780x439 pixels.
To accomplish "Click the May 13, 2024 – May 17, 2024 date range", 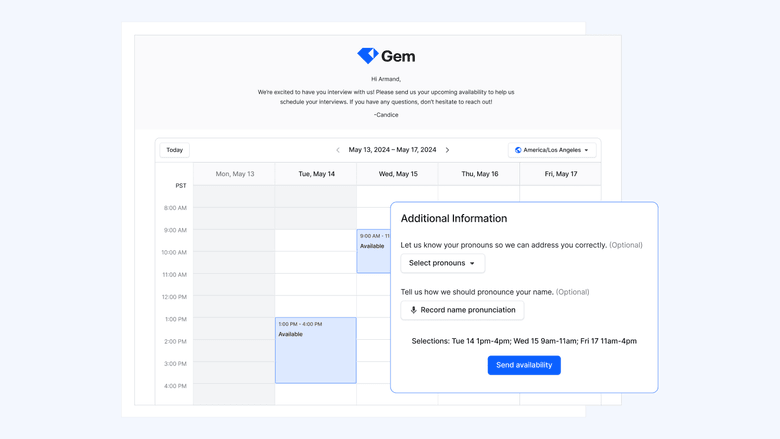I will (392, 150).
